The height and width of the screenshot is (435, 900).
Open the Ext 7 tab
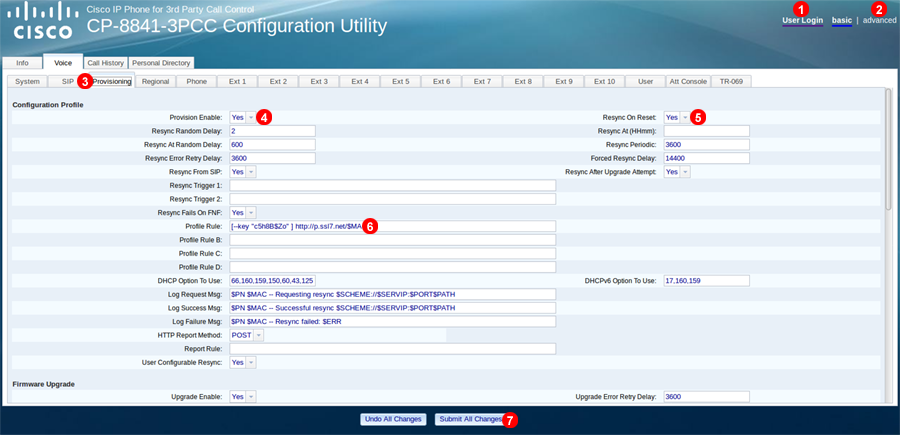pyautogui.click(x=482, y=81)
